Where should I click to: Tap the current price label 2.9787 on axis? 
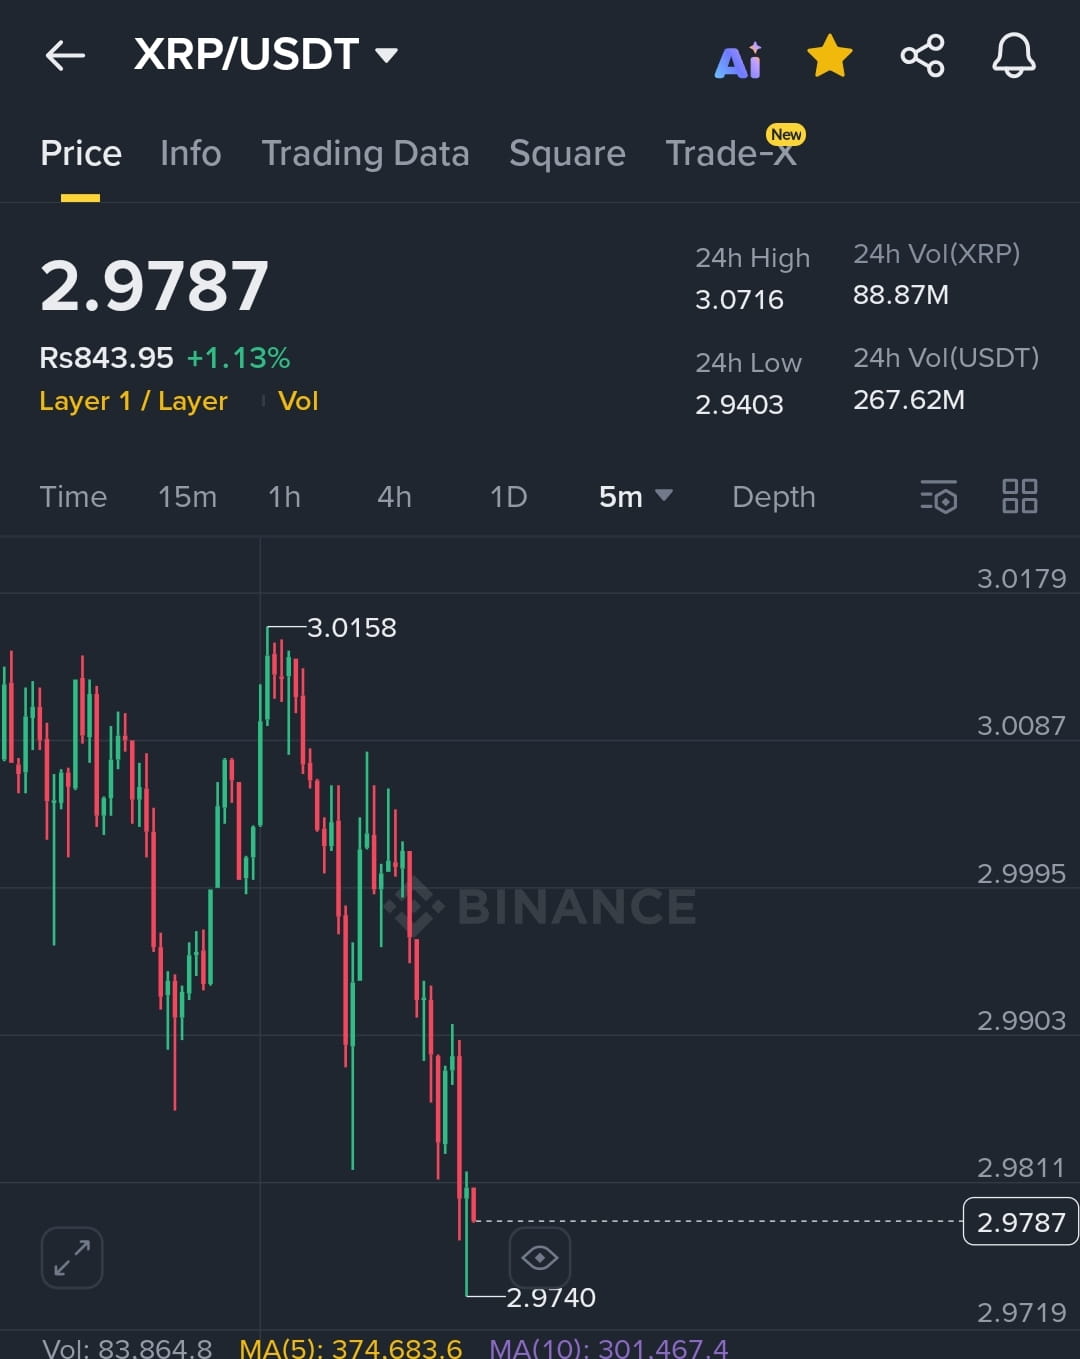(x=1020, y=1222)
